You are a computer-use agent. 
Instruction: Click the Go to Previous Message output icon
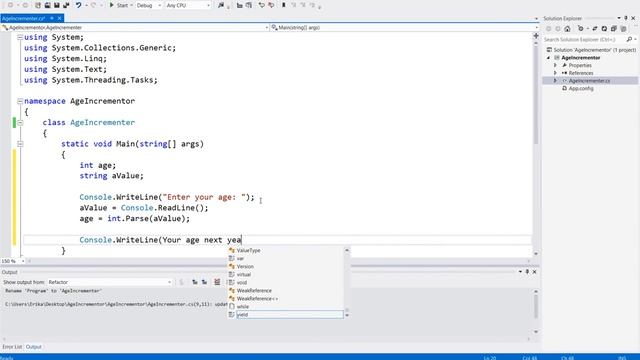195,282
